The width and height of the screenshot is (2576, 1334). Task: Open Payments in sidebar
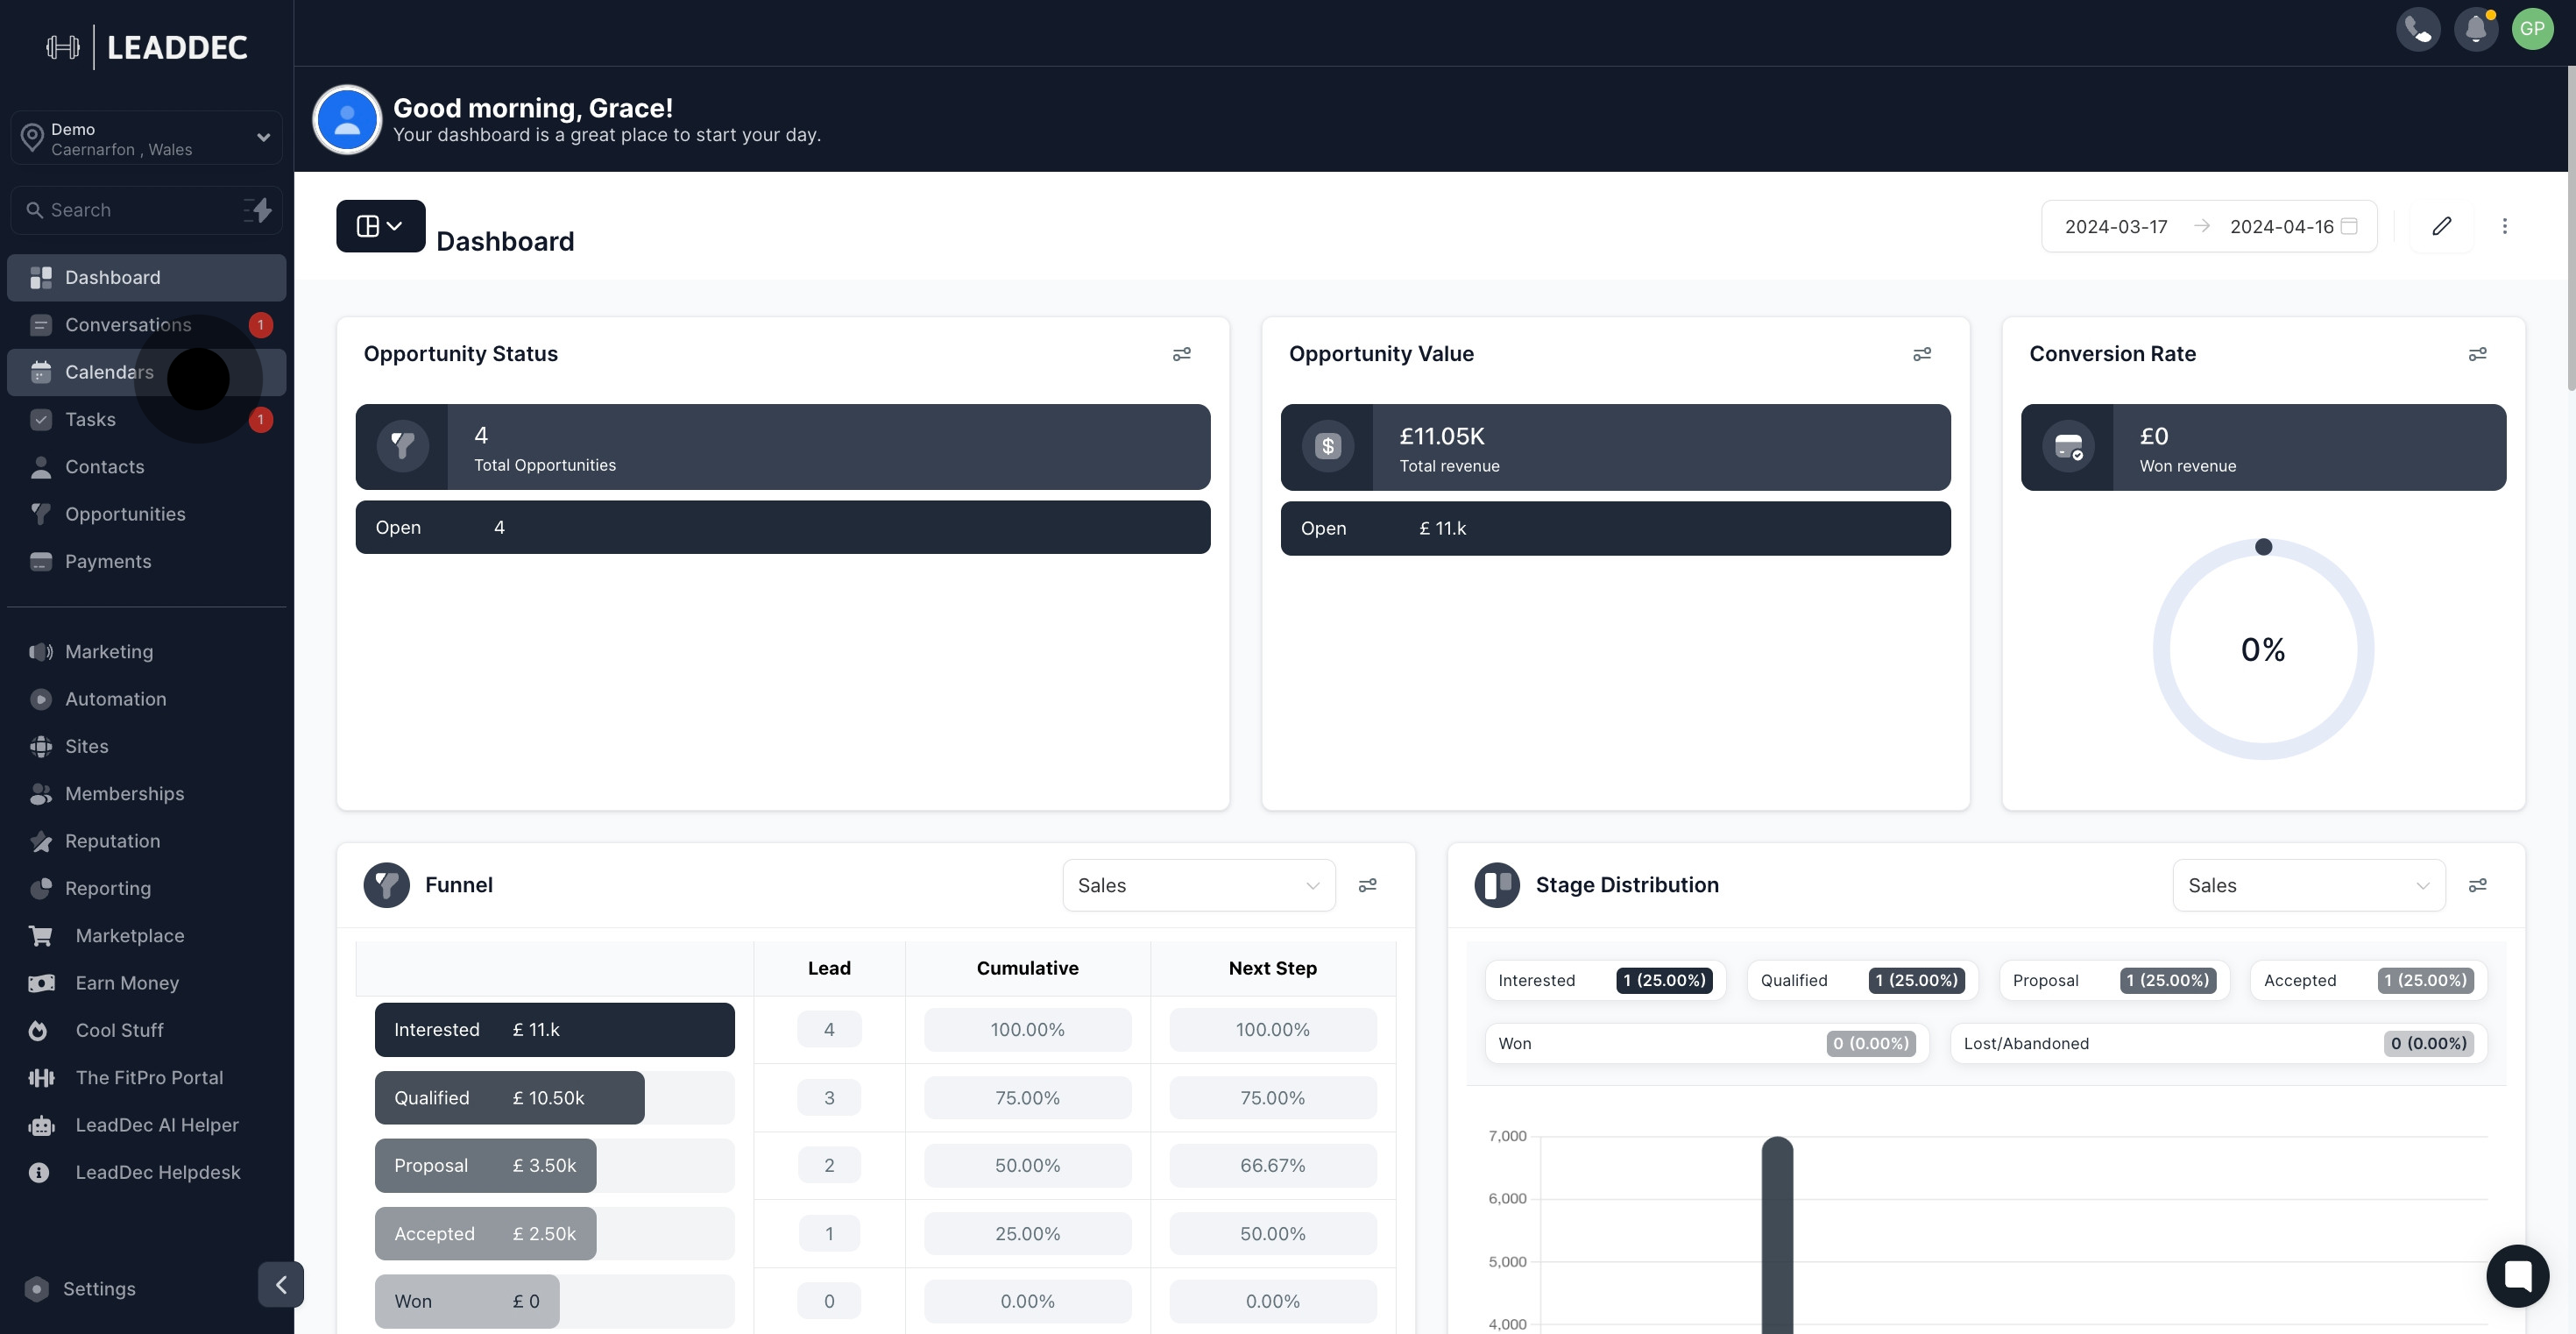(146, 561)
